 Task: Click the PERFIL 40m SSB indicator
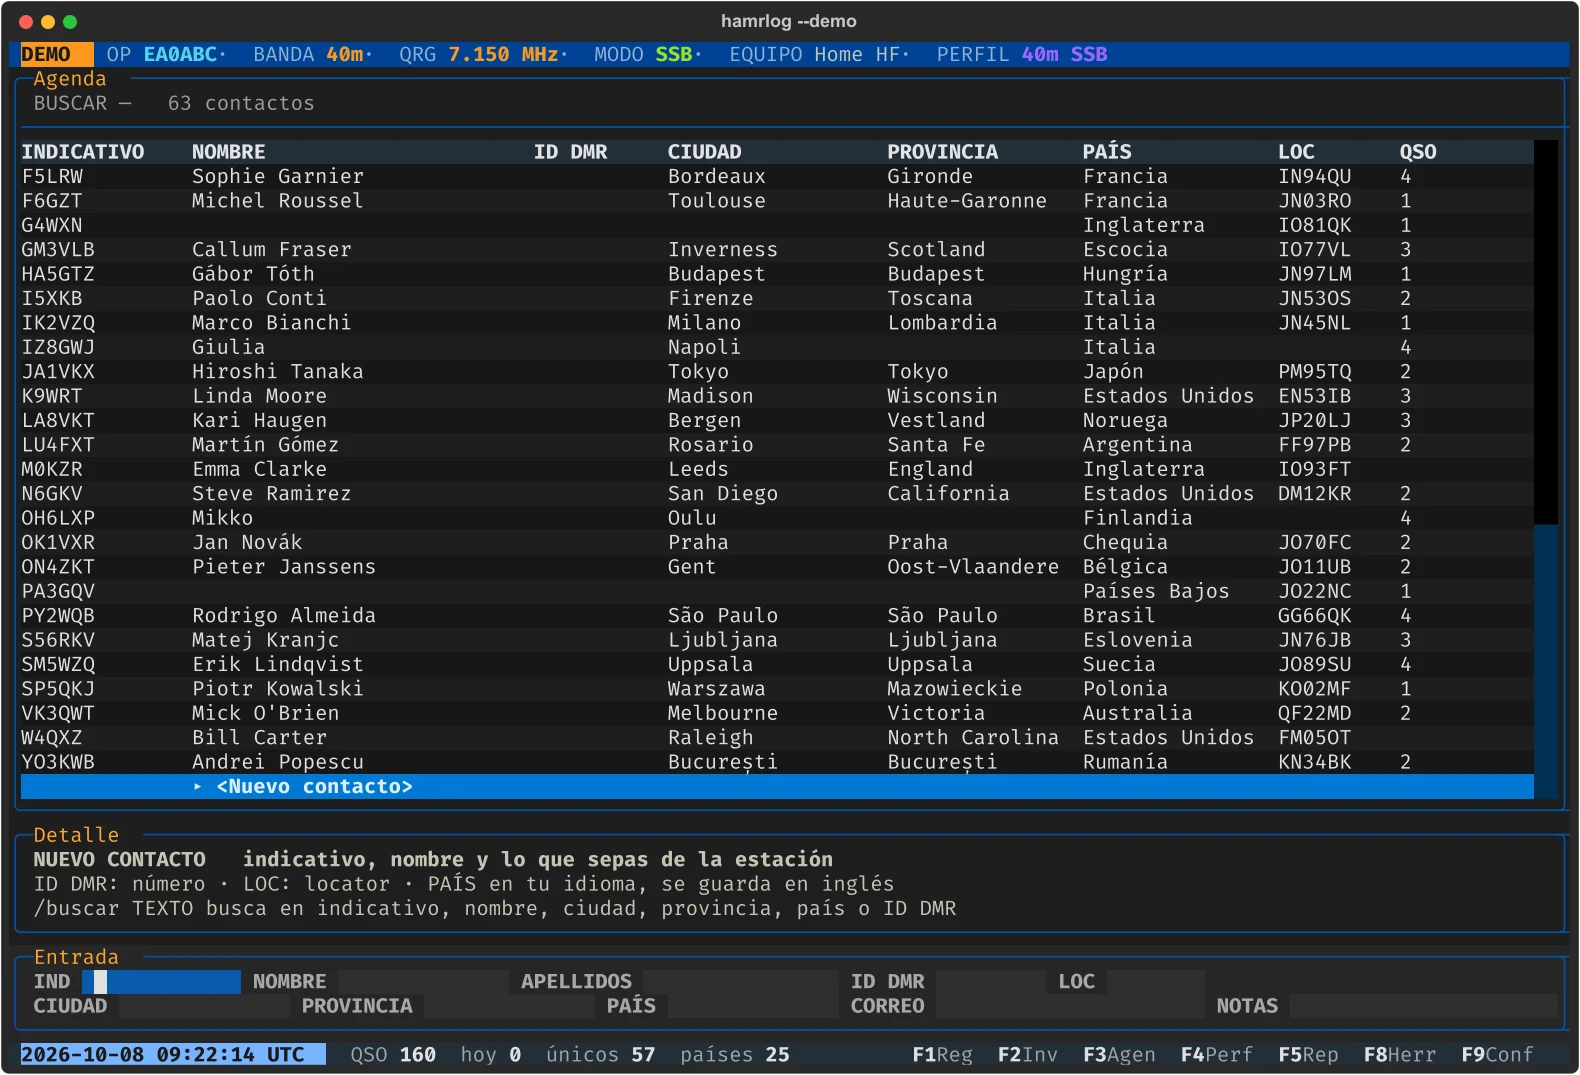1022,55
